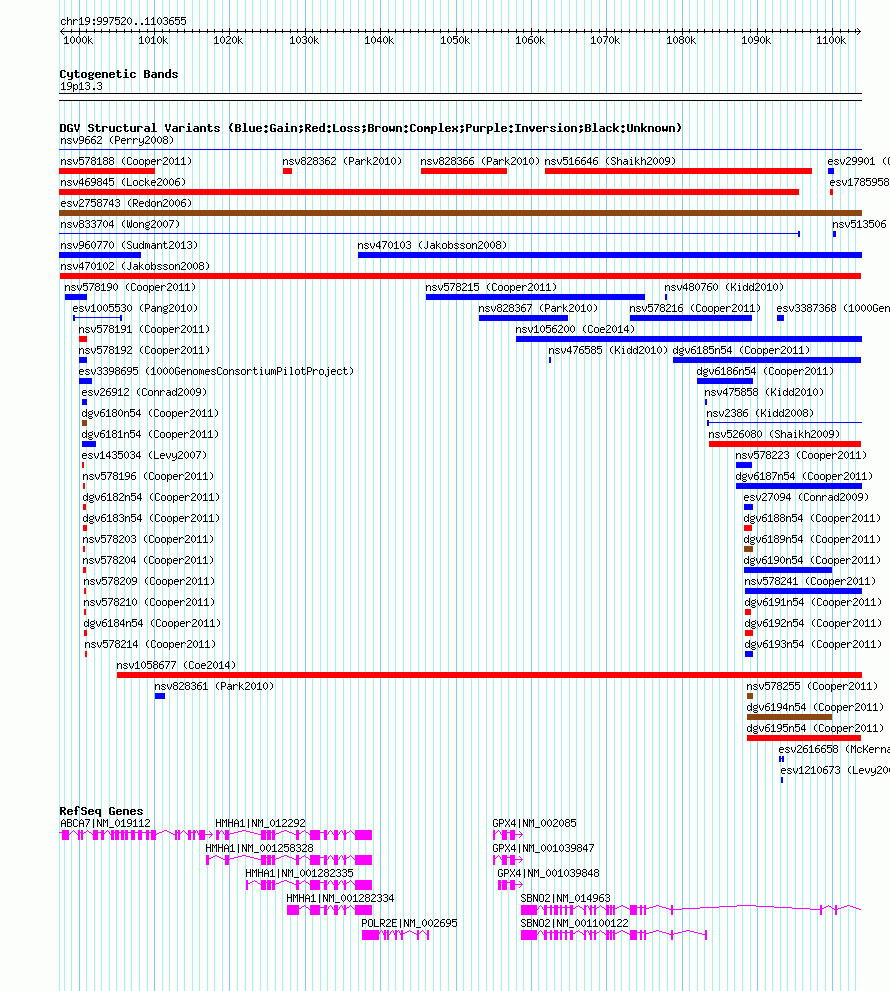Click esv3398695 1000GenomesConsortiumPilotProject label
The image size is (890, 991).
pyautogui.click(x=216, y=371)
